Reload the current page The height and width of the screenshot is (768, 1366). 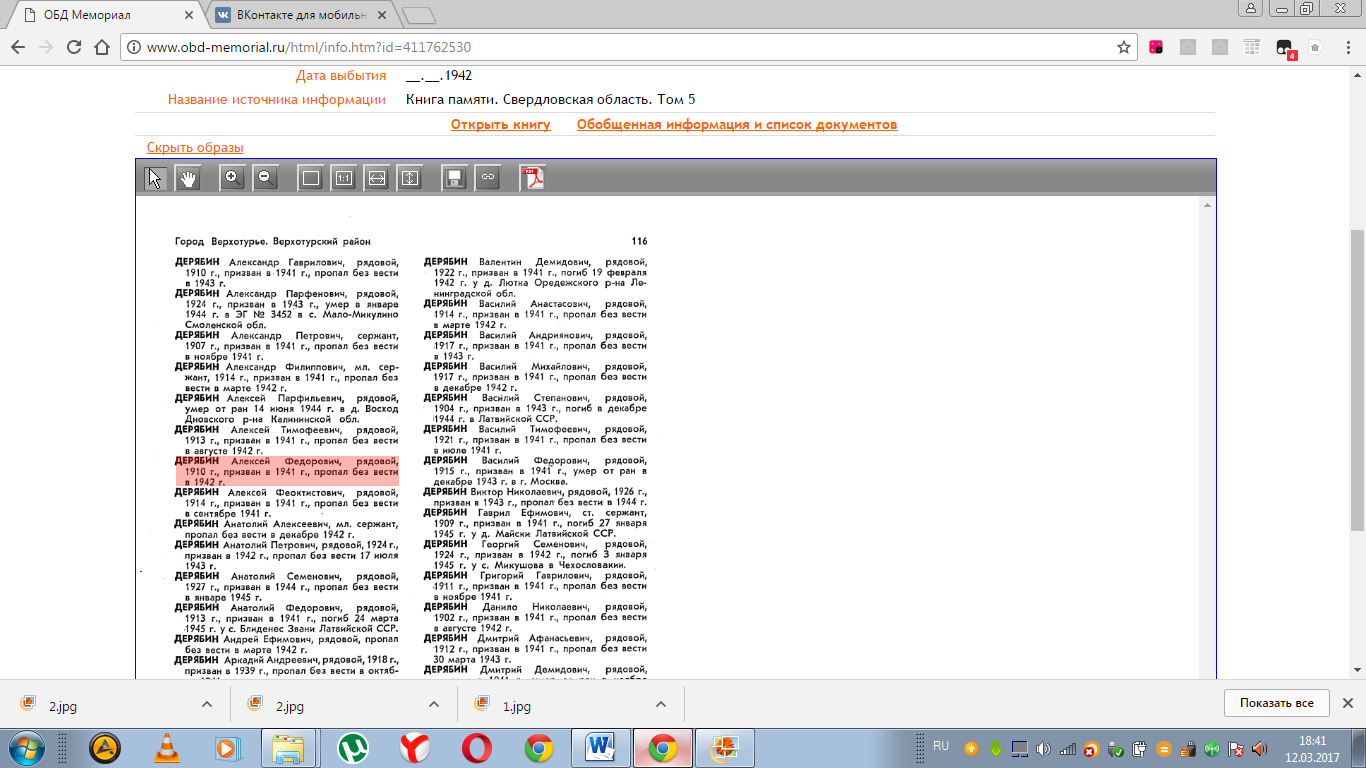pyautogui.click(x=73, y=47)
